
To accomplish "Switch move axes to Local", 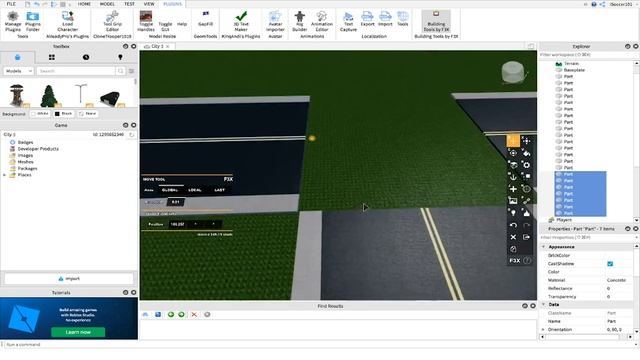I will pyautogui.click(x=195, y=190).
